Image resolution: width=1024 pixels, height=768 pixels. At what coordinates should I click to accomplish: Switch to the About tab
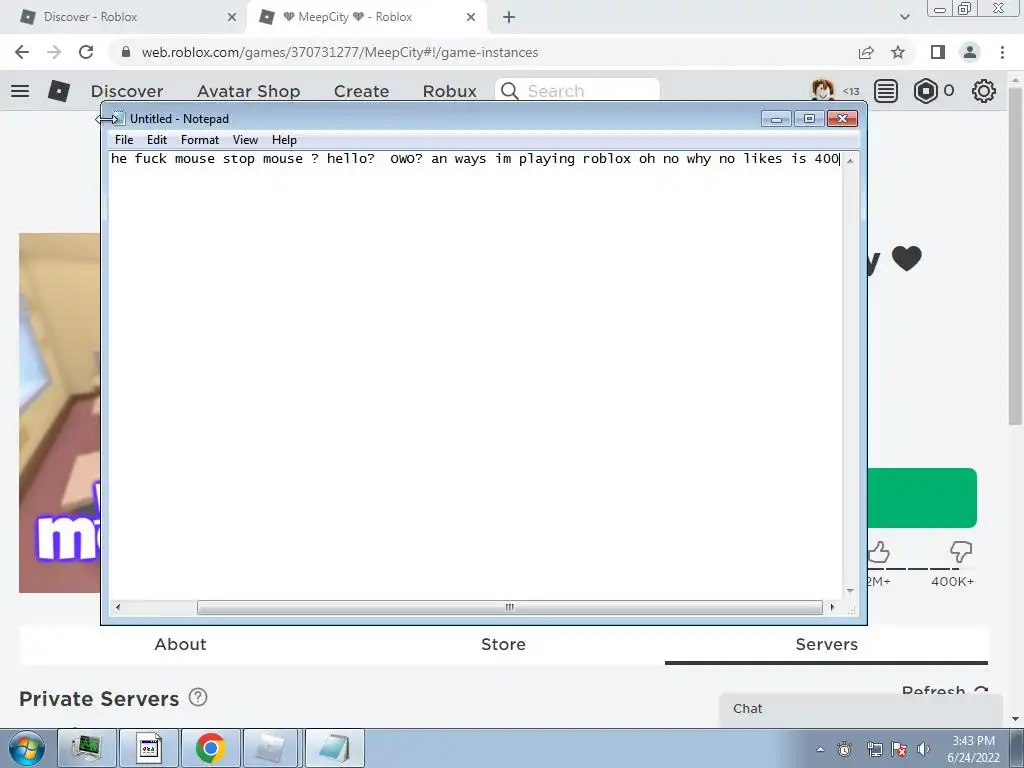[x=180, y=645]
